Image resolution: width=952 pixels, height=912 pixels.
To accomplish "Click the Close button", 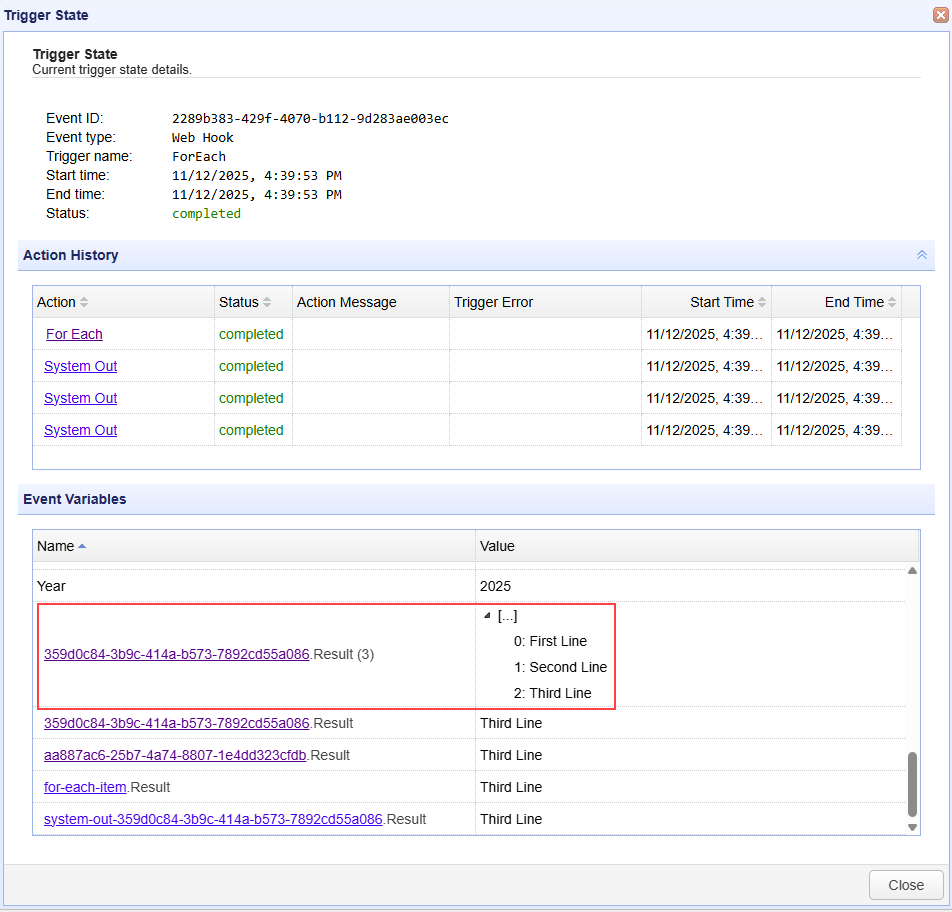I will point(906,885).
